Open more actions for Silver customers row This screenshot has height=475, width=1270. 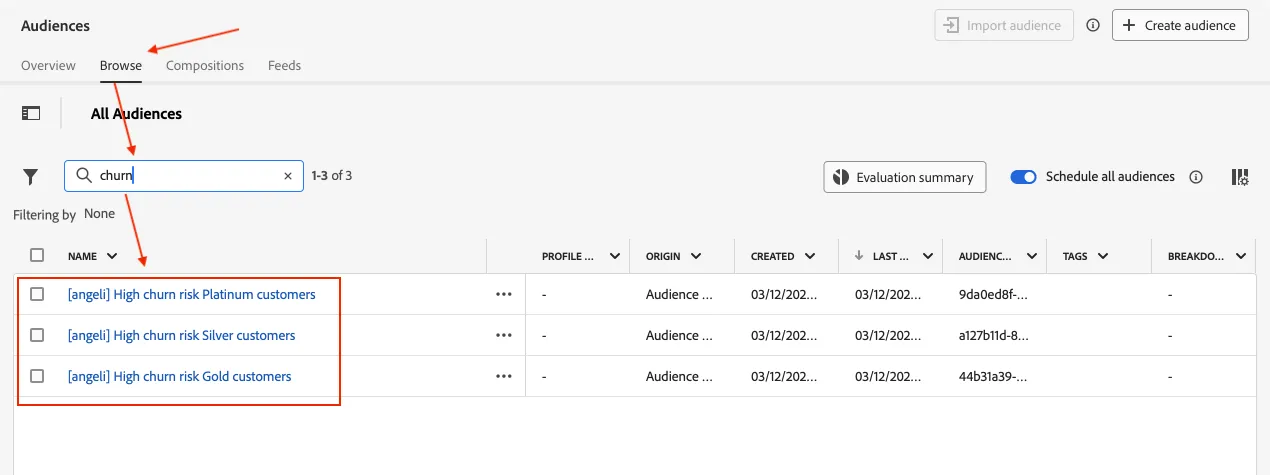[x=504, y=336]
